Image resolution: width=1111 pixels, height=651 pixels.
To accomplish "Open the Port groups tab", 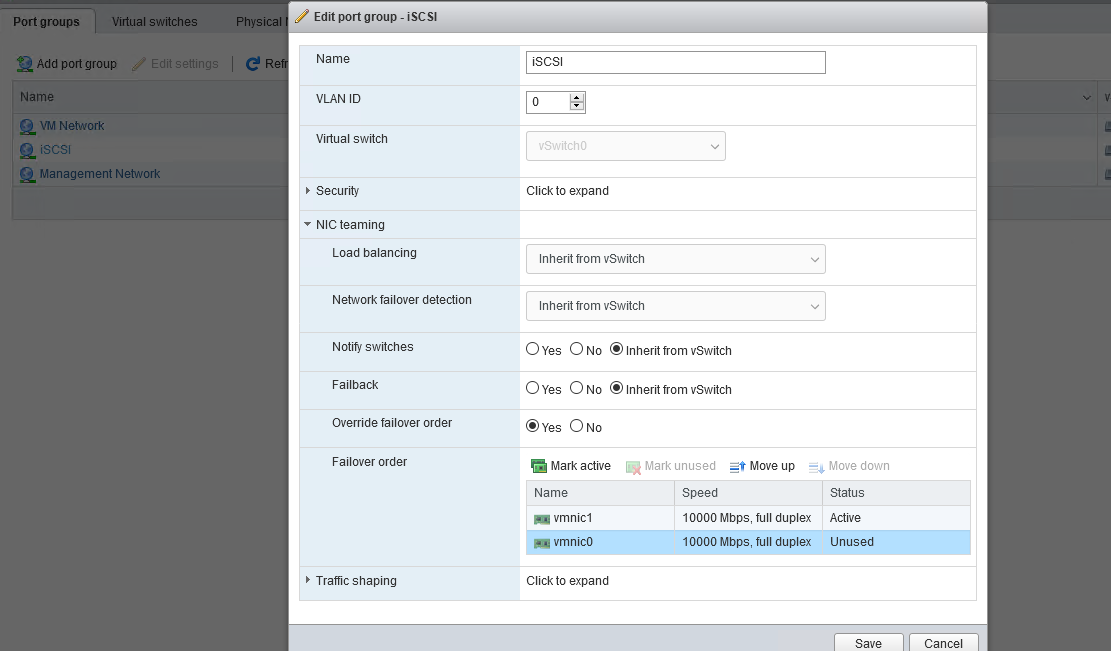I will pos(46,21).
